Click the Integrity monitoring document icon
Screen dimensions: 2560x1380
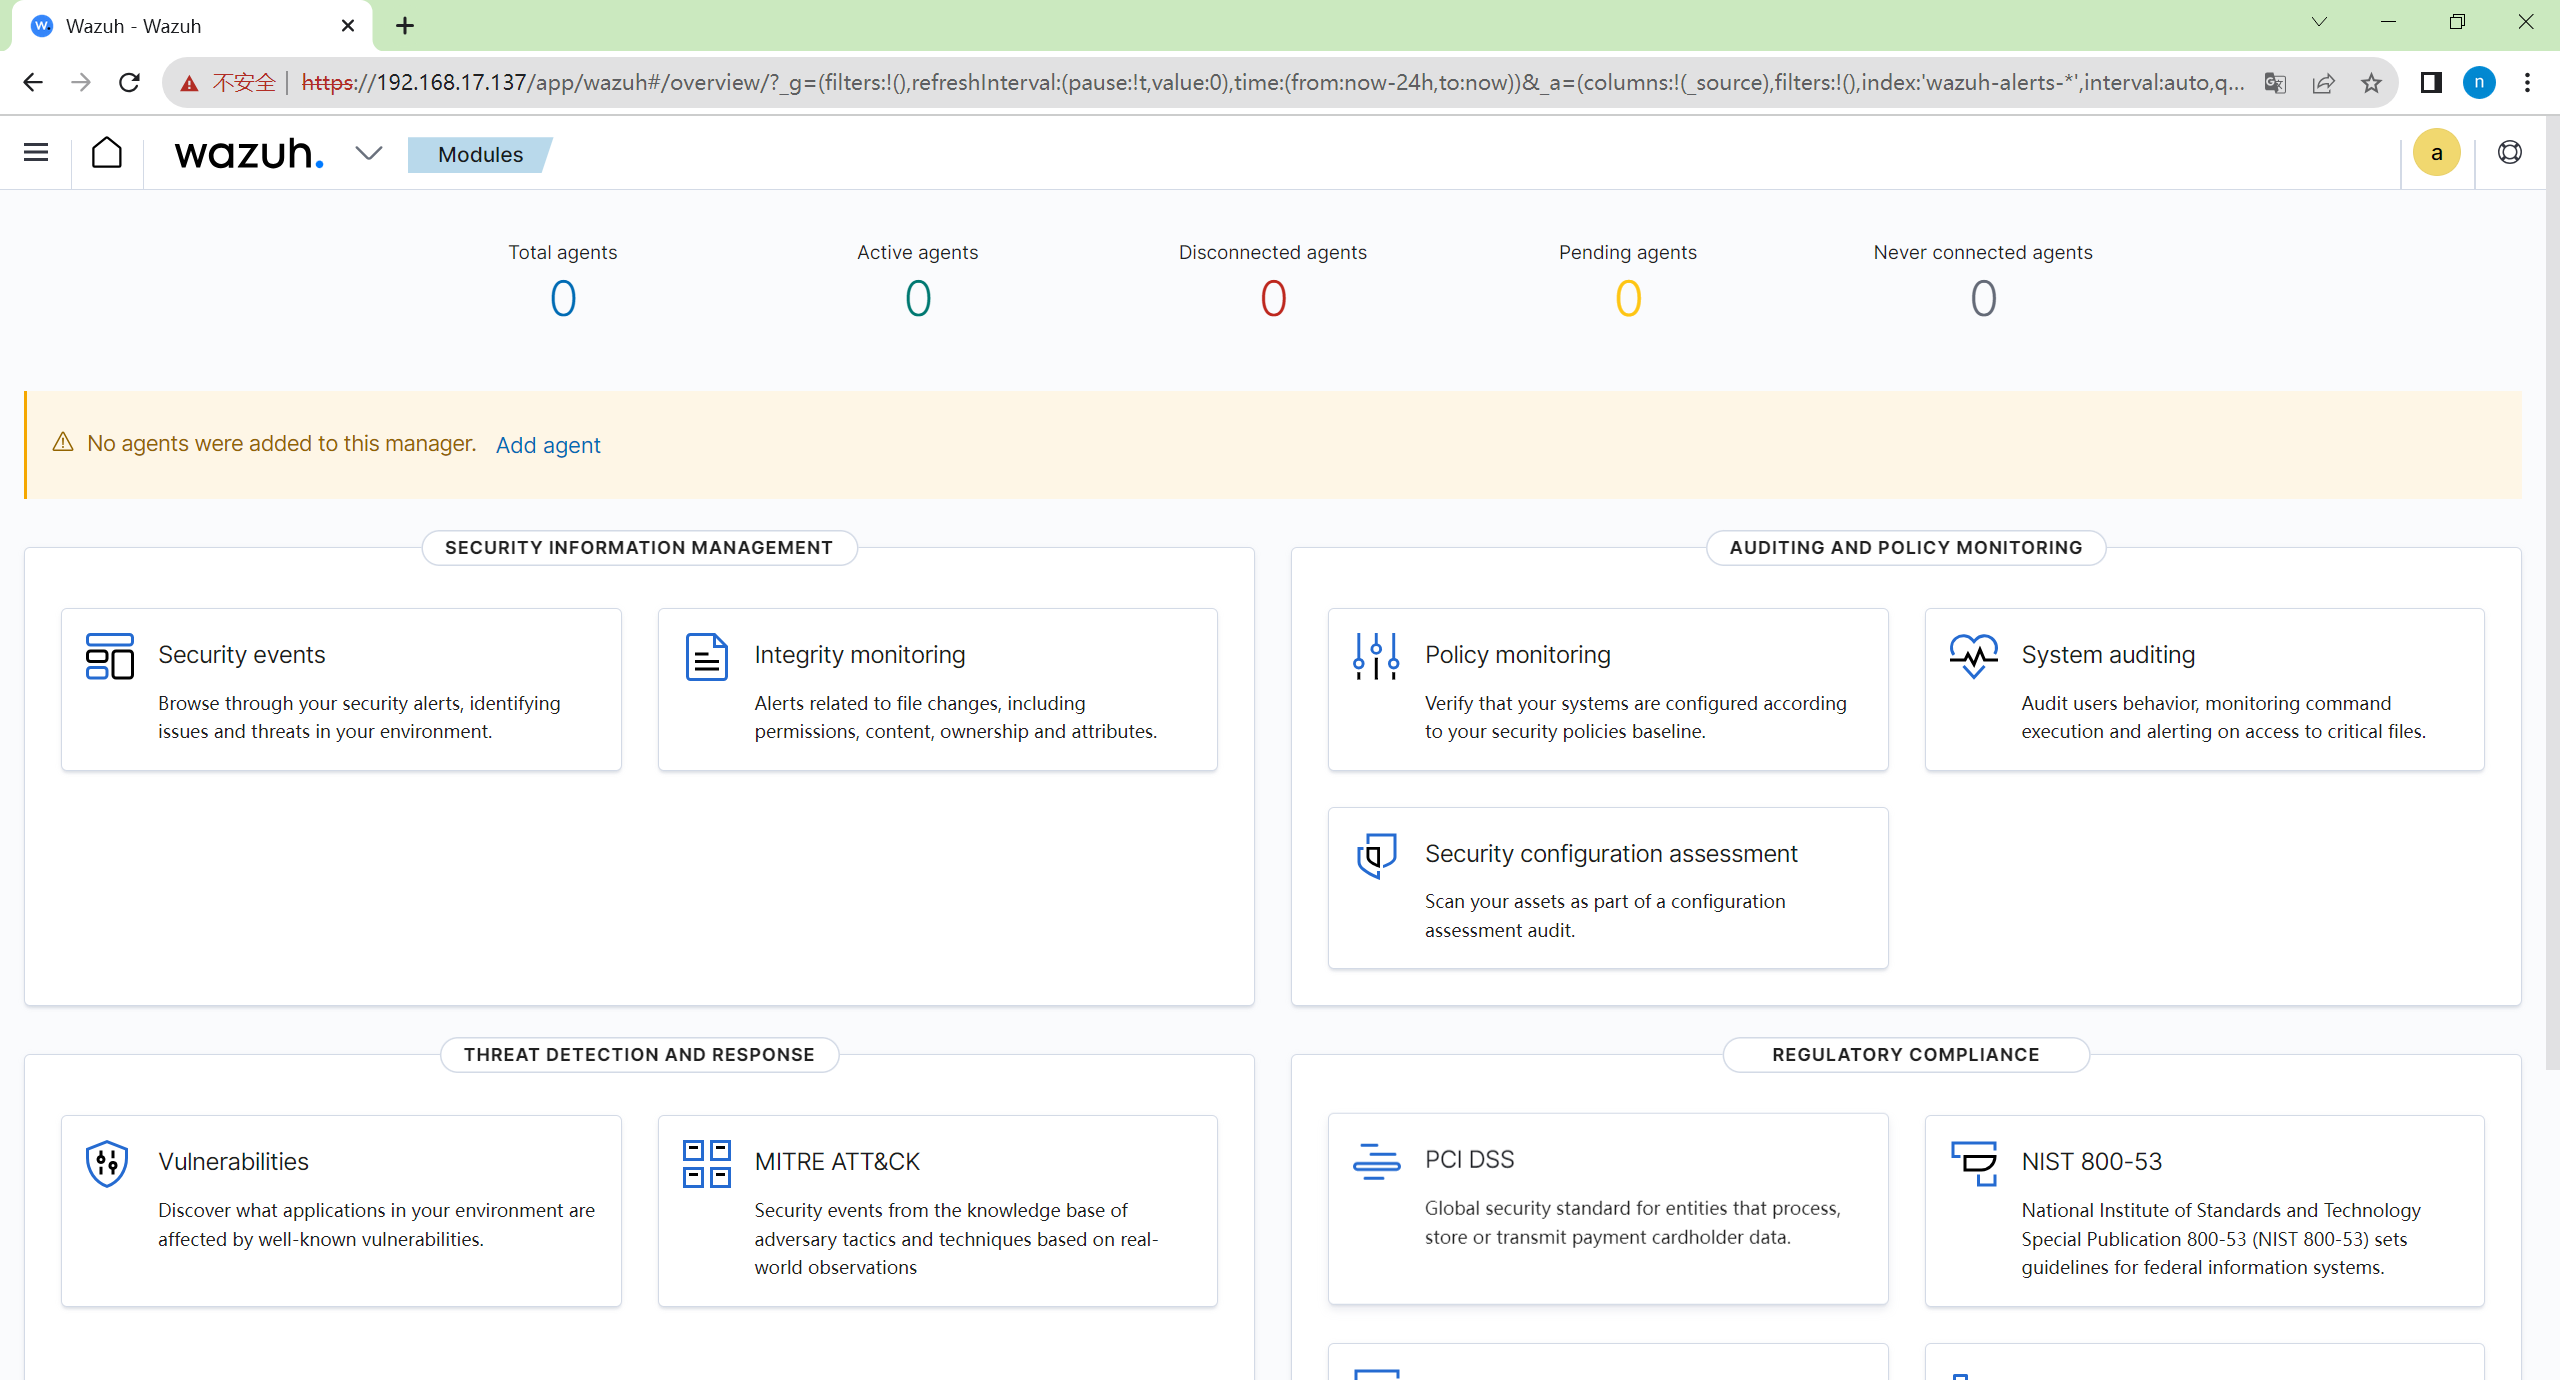706,657
